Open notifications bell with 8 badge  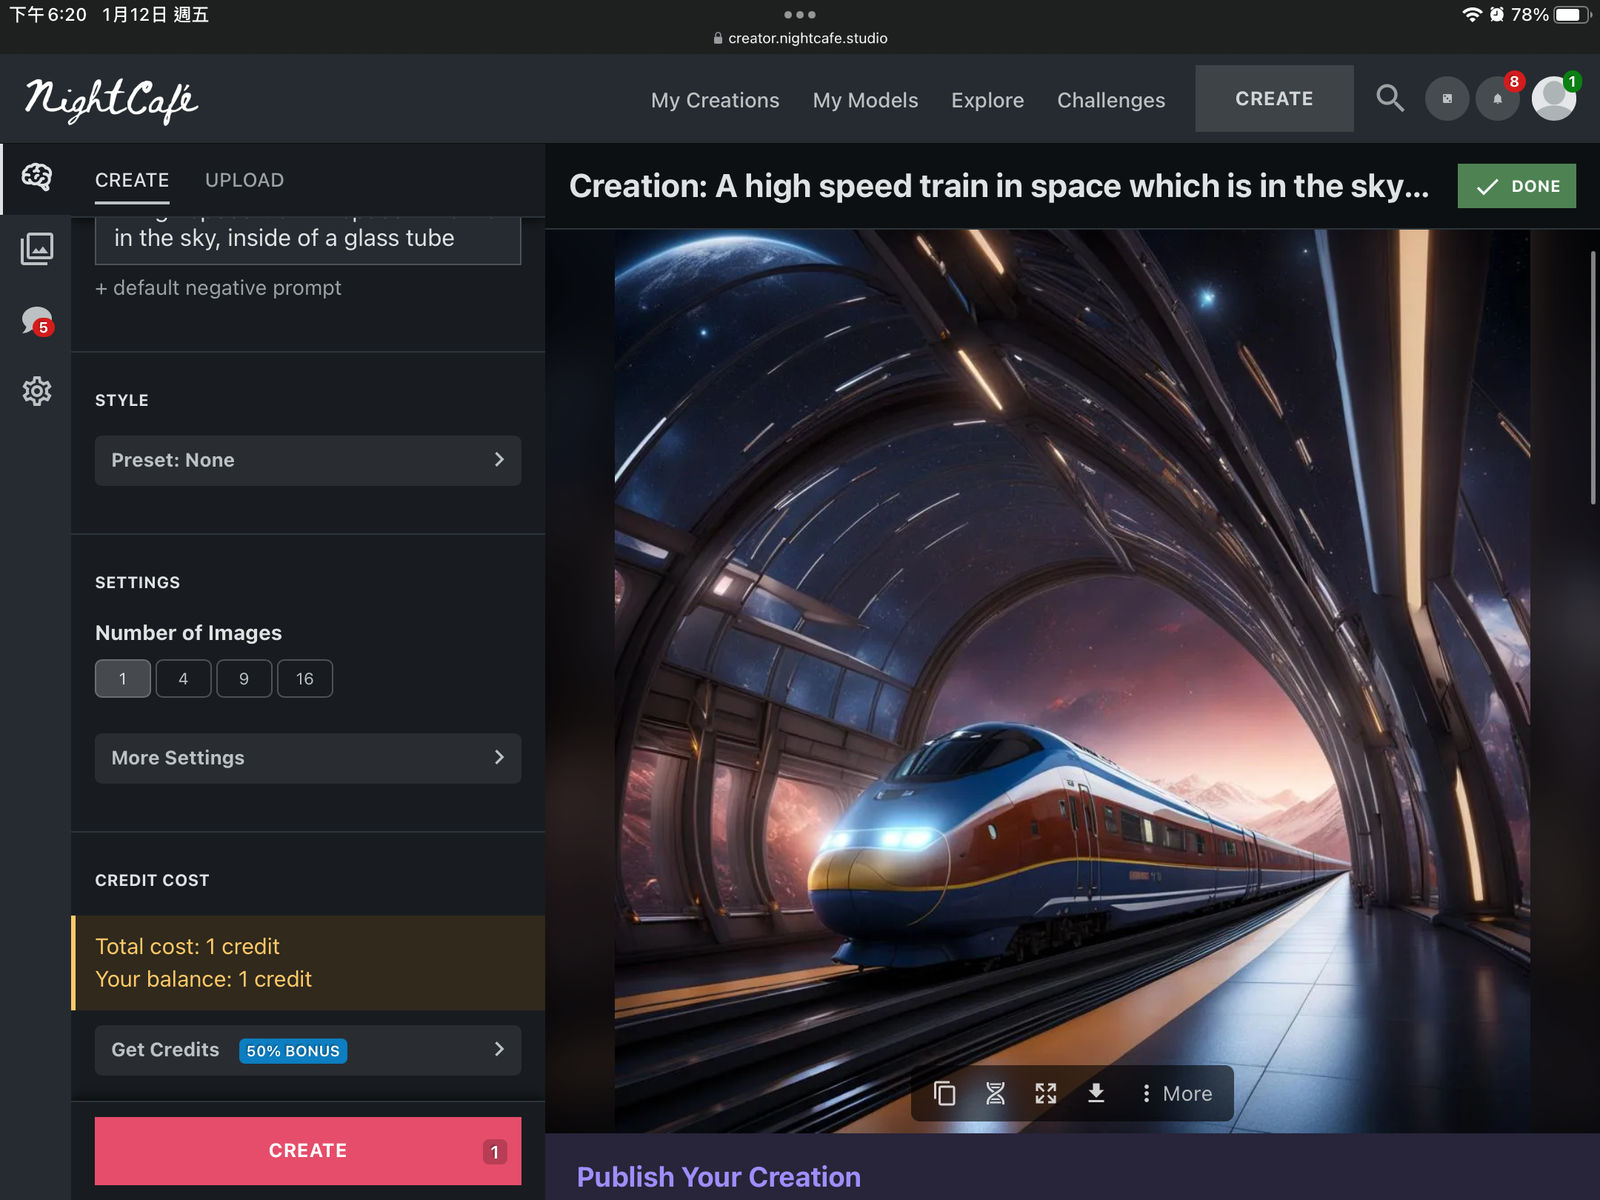click(1497, 99)
